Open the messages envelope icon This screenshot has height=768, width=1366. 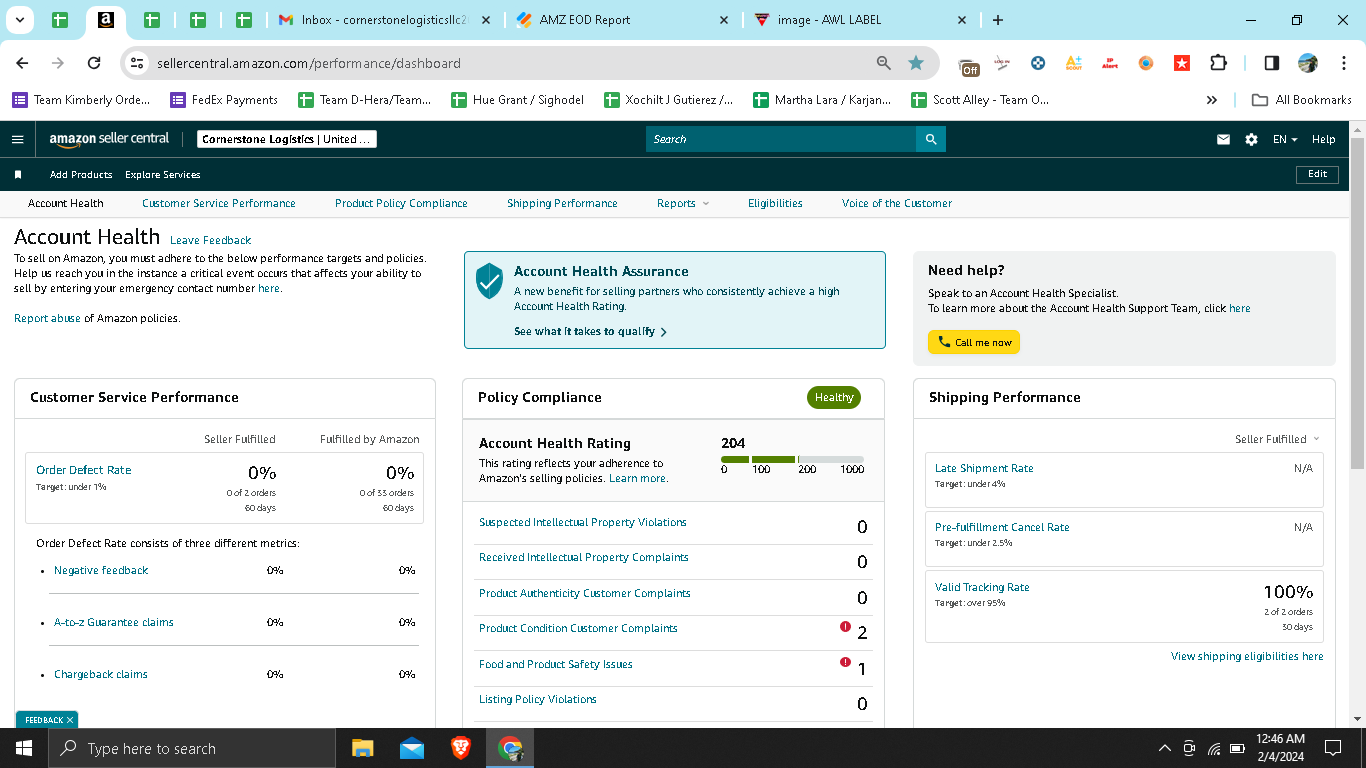coord(1223,139)
